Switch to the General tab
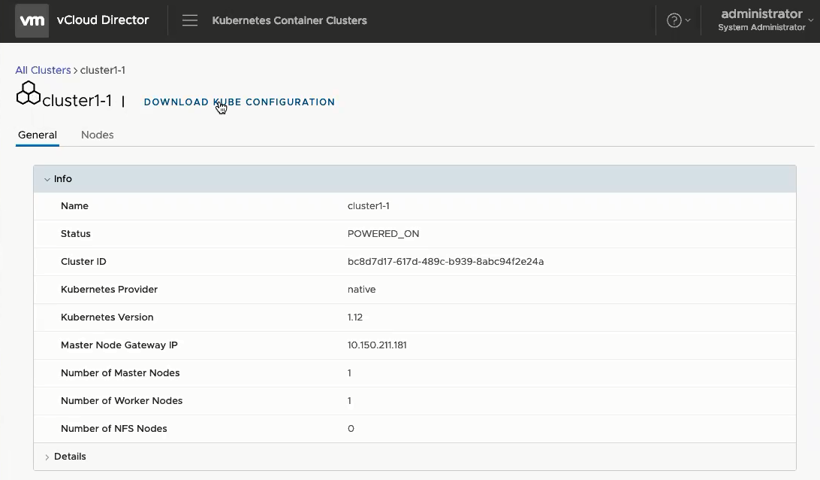This screenshot has width=820, height=480. tap(37, 135)
